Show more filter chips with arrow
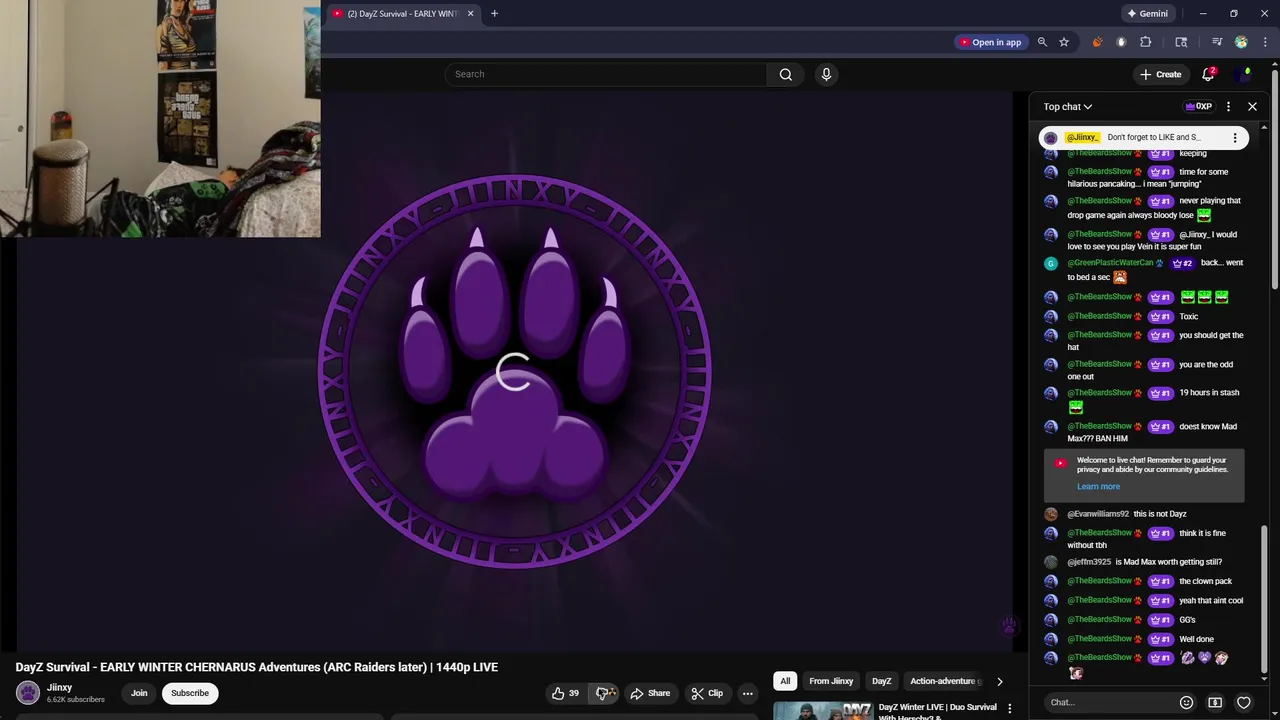 click(x=999, y=681)
